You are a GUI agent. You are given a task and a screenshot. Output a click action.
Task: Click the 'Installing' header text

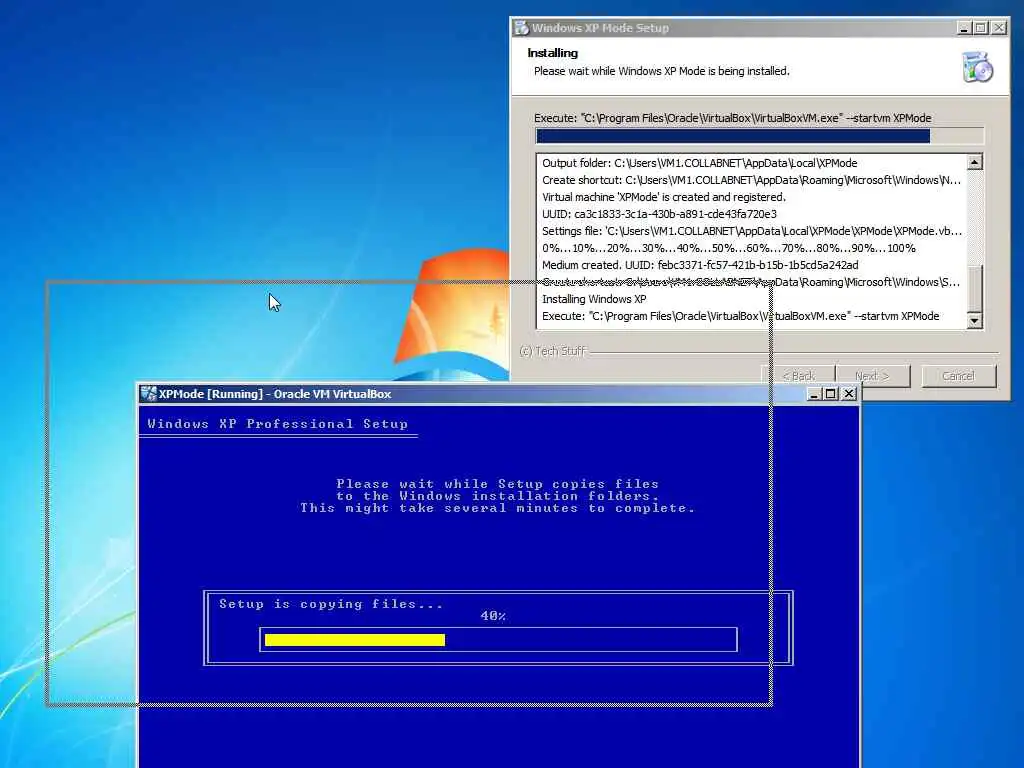pos(552,53)
